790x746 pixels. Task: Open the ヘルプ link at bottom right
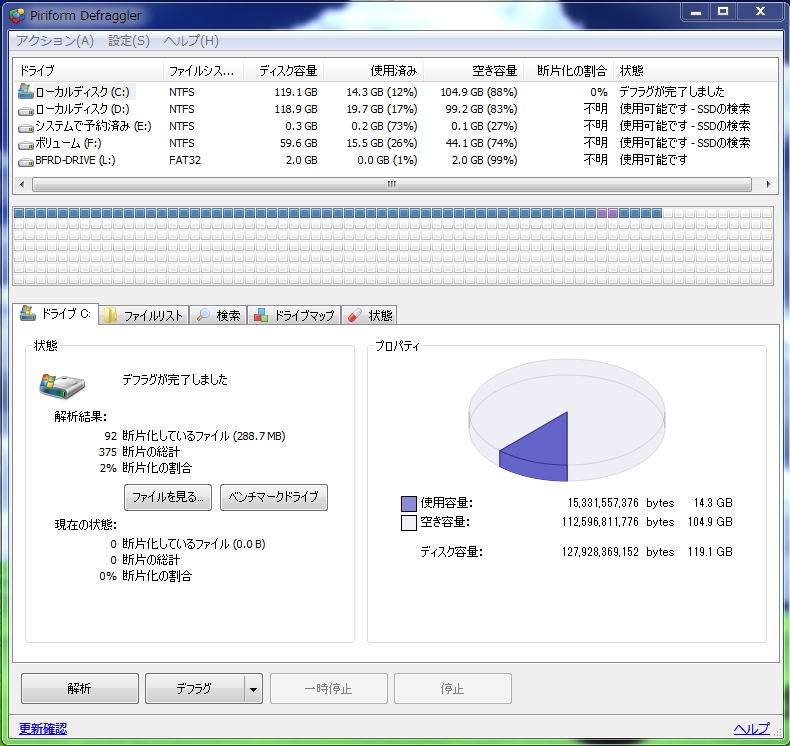click(751, 728)
